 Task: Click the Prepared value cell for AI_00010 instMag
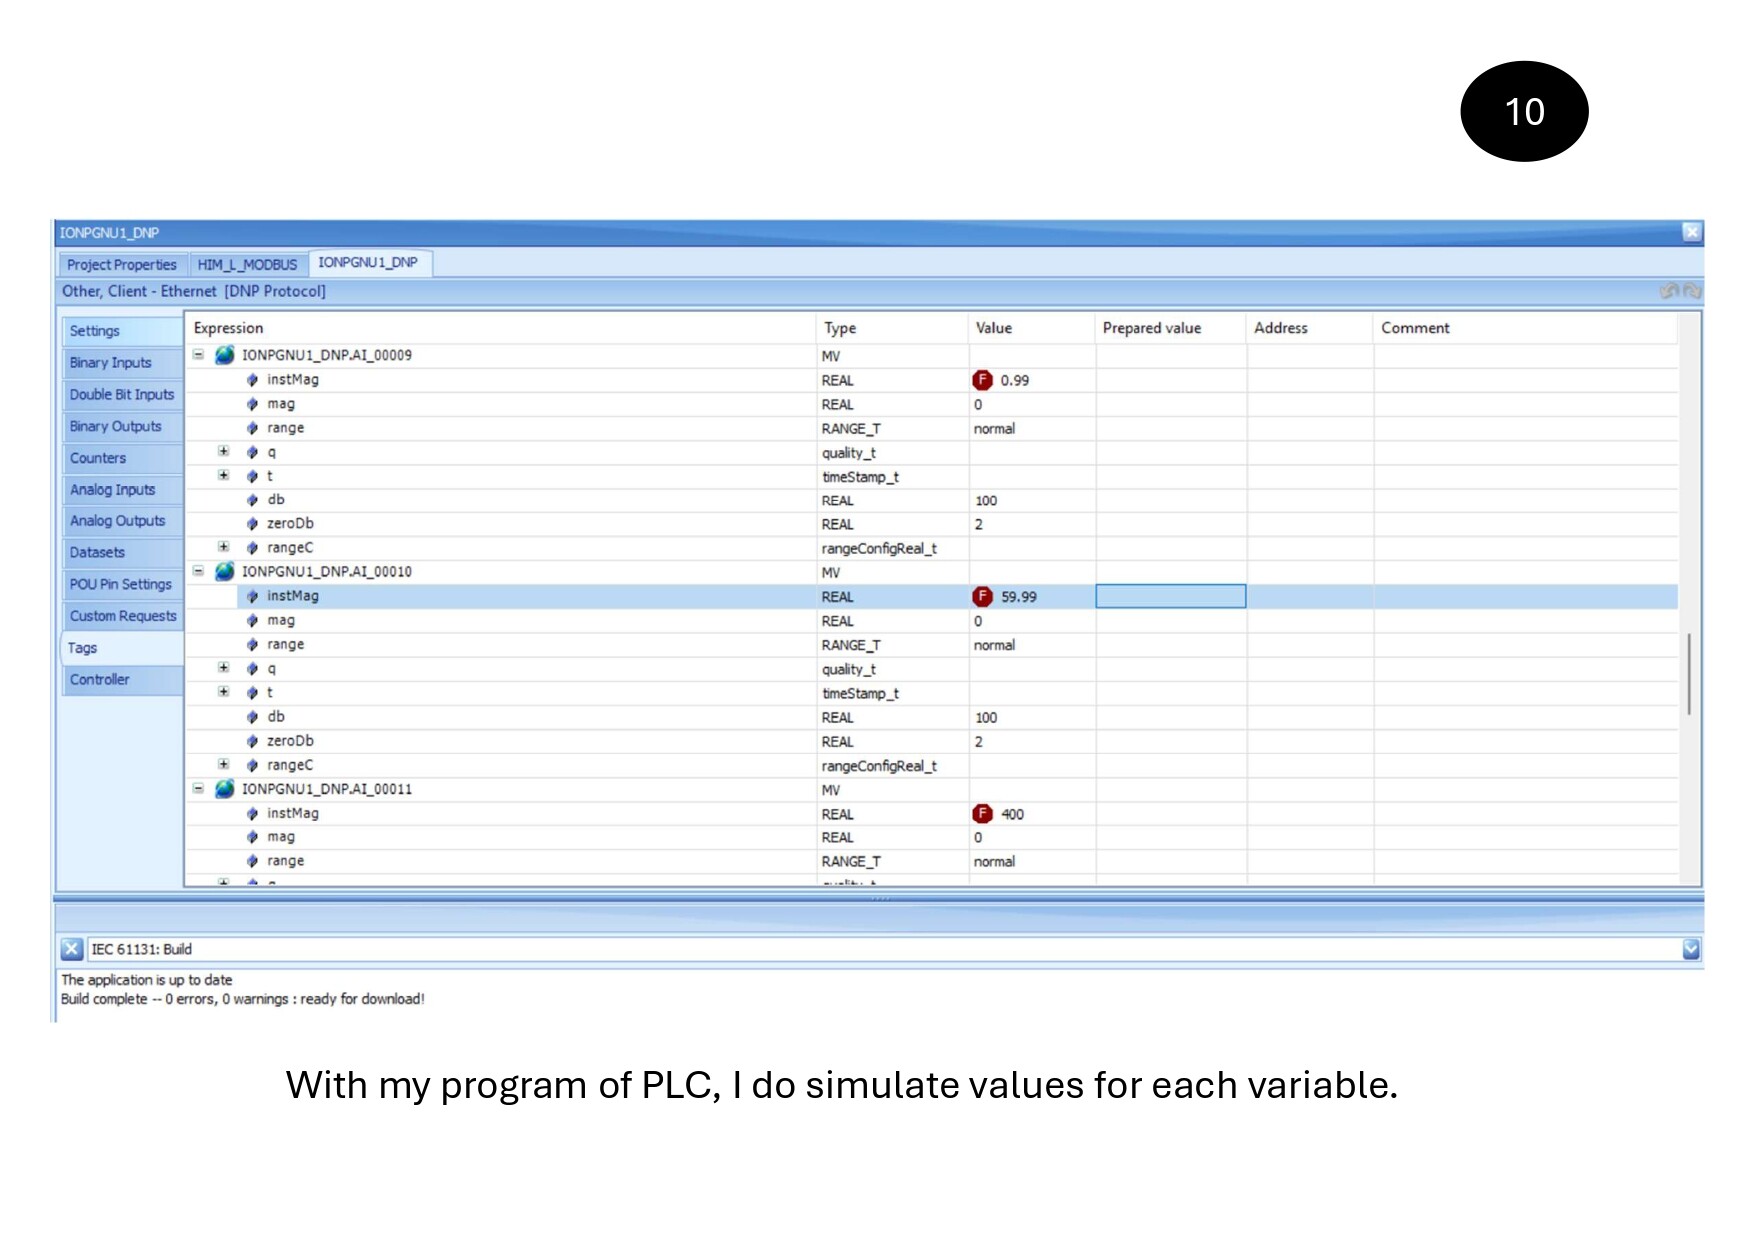1170,597
